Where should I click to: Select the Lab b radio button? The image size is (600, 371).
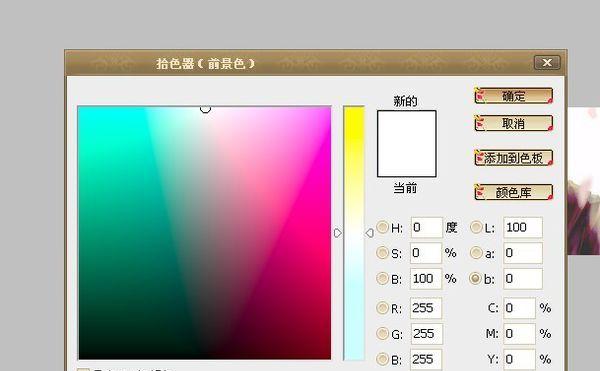[x=476, y=278]
